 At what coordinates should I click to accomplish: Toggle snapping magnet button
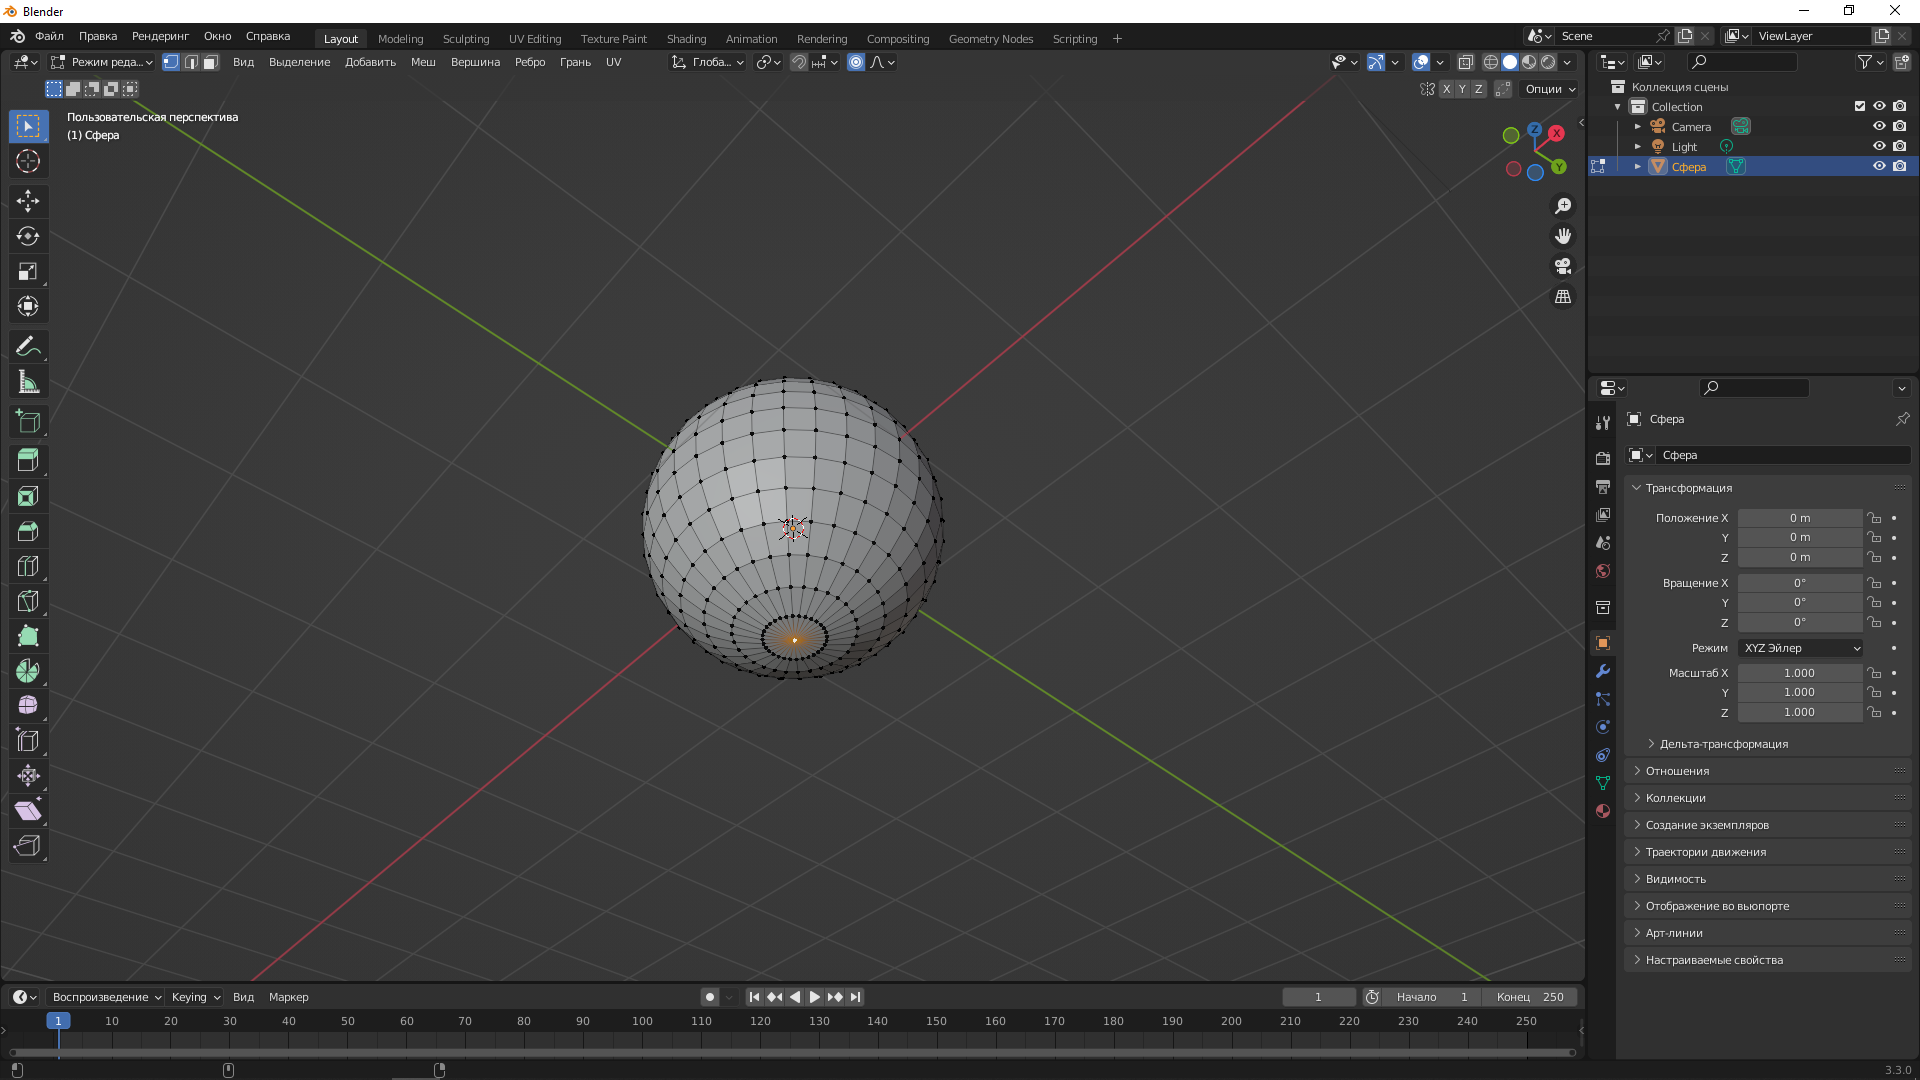[799, 62]
